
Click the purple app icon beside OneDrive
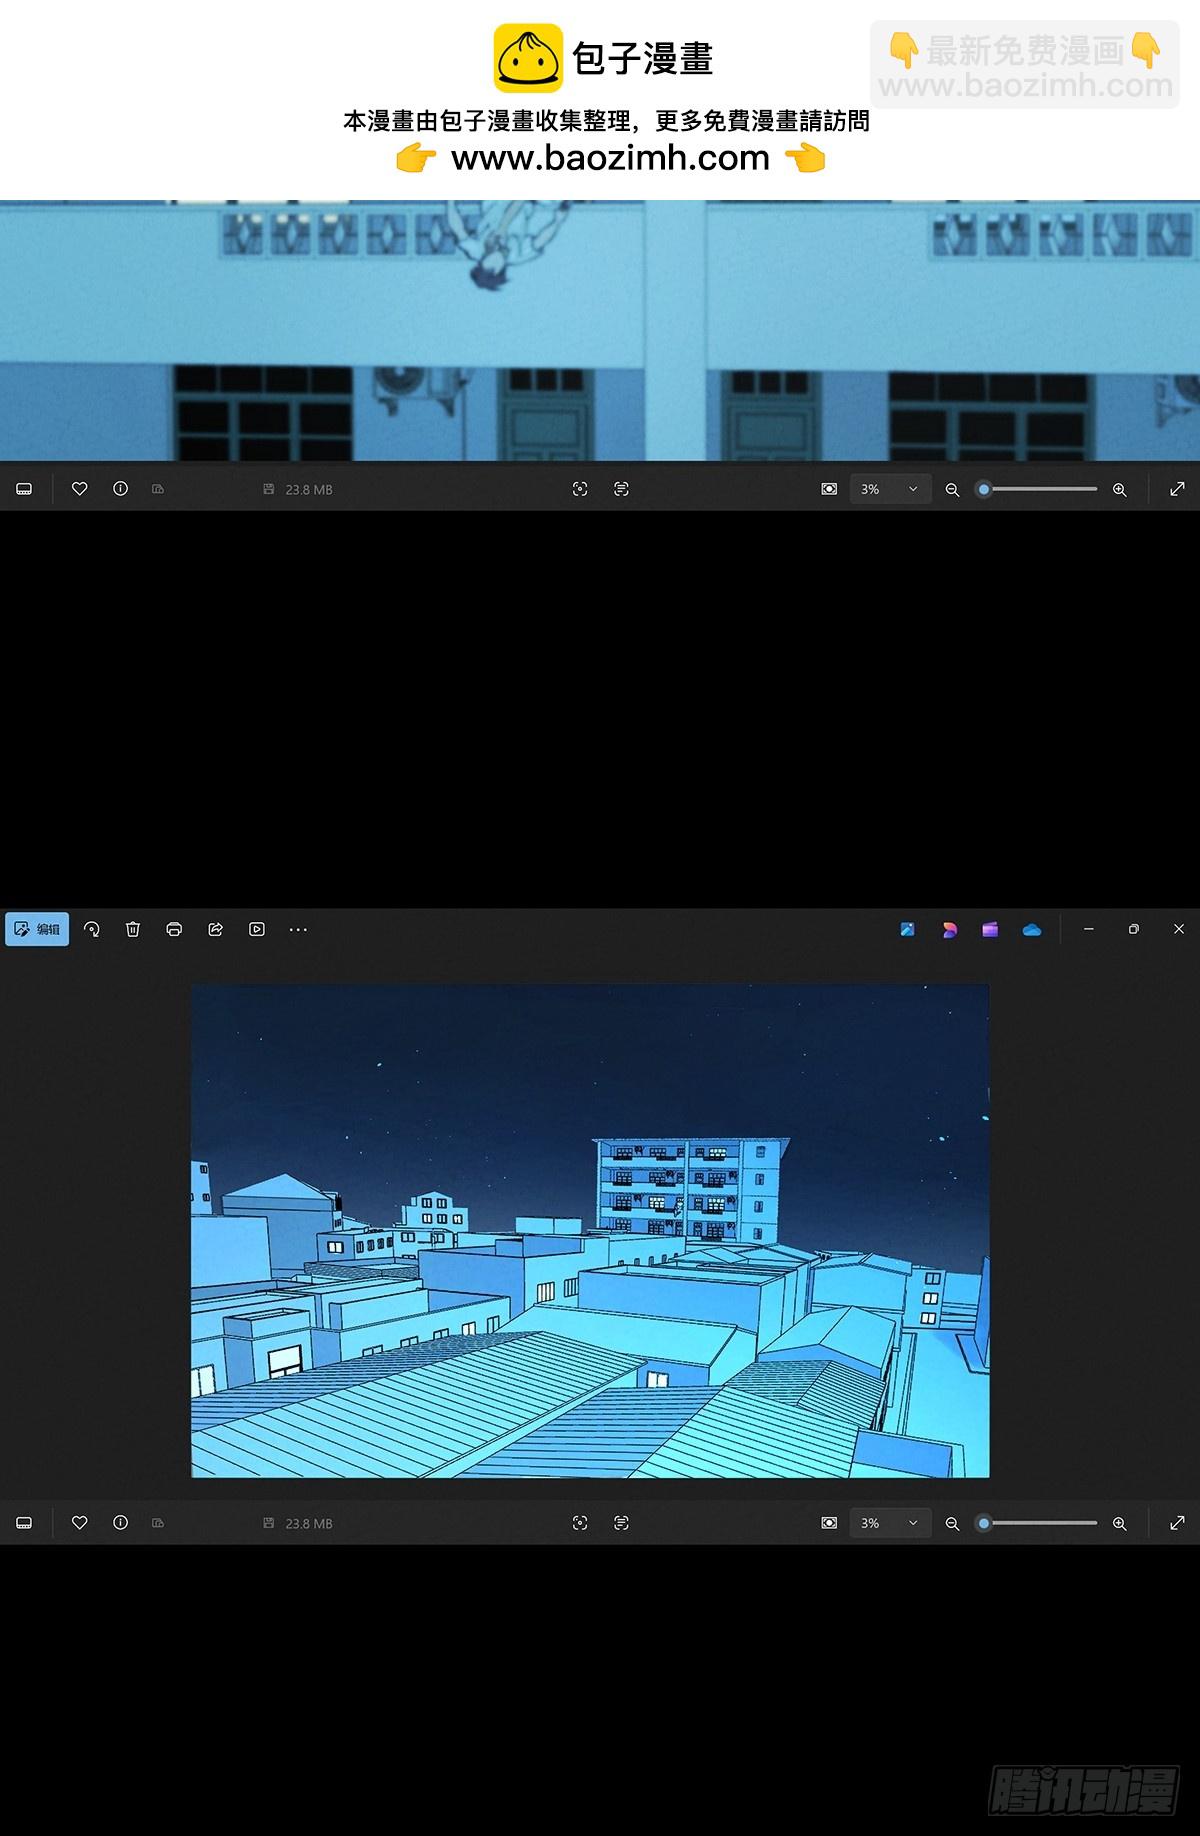[x=990, y=929]
